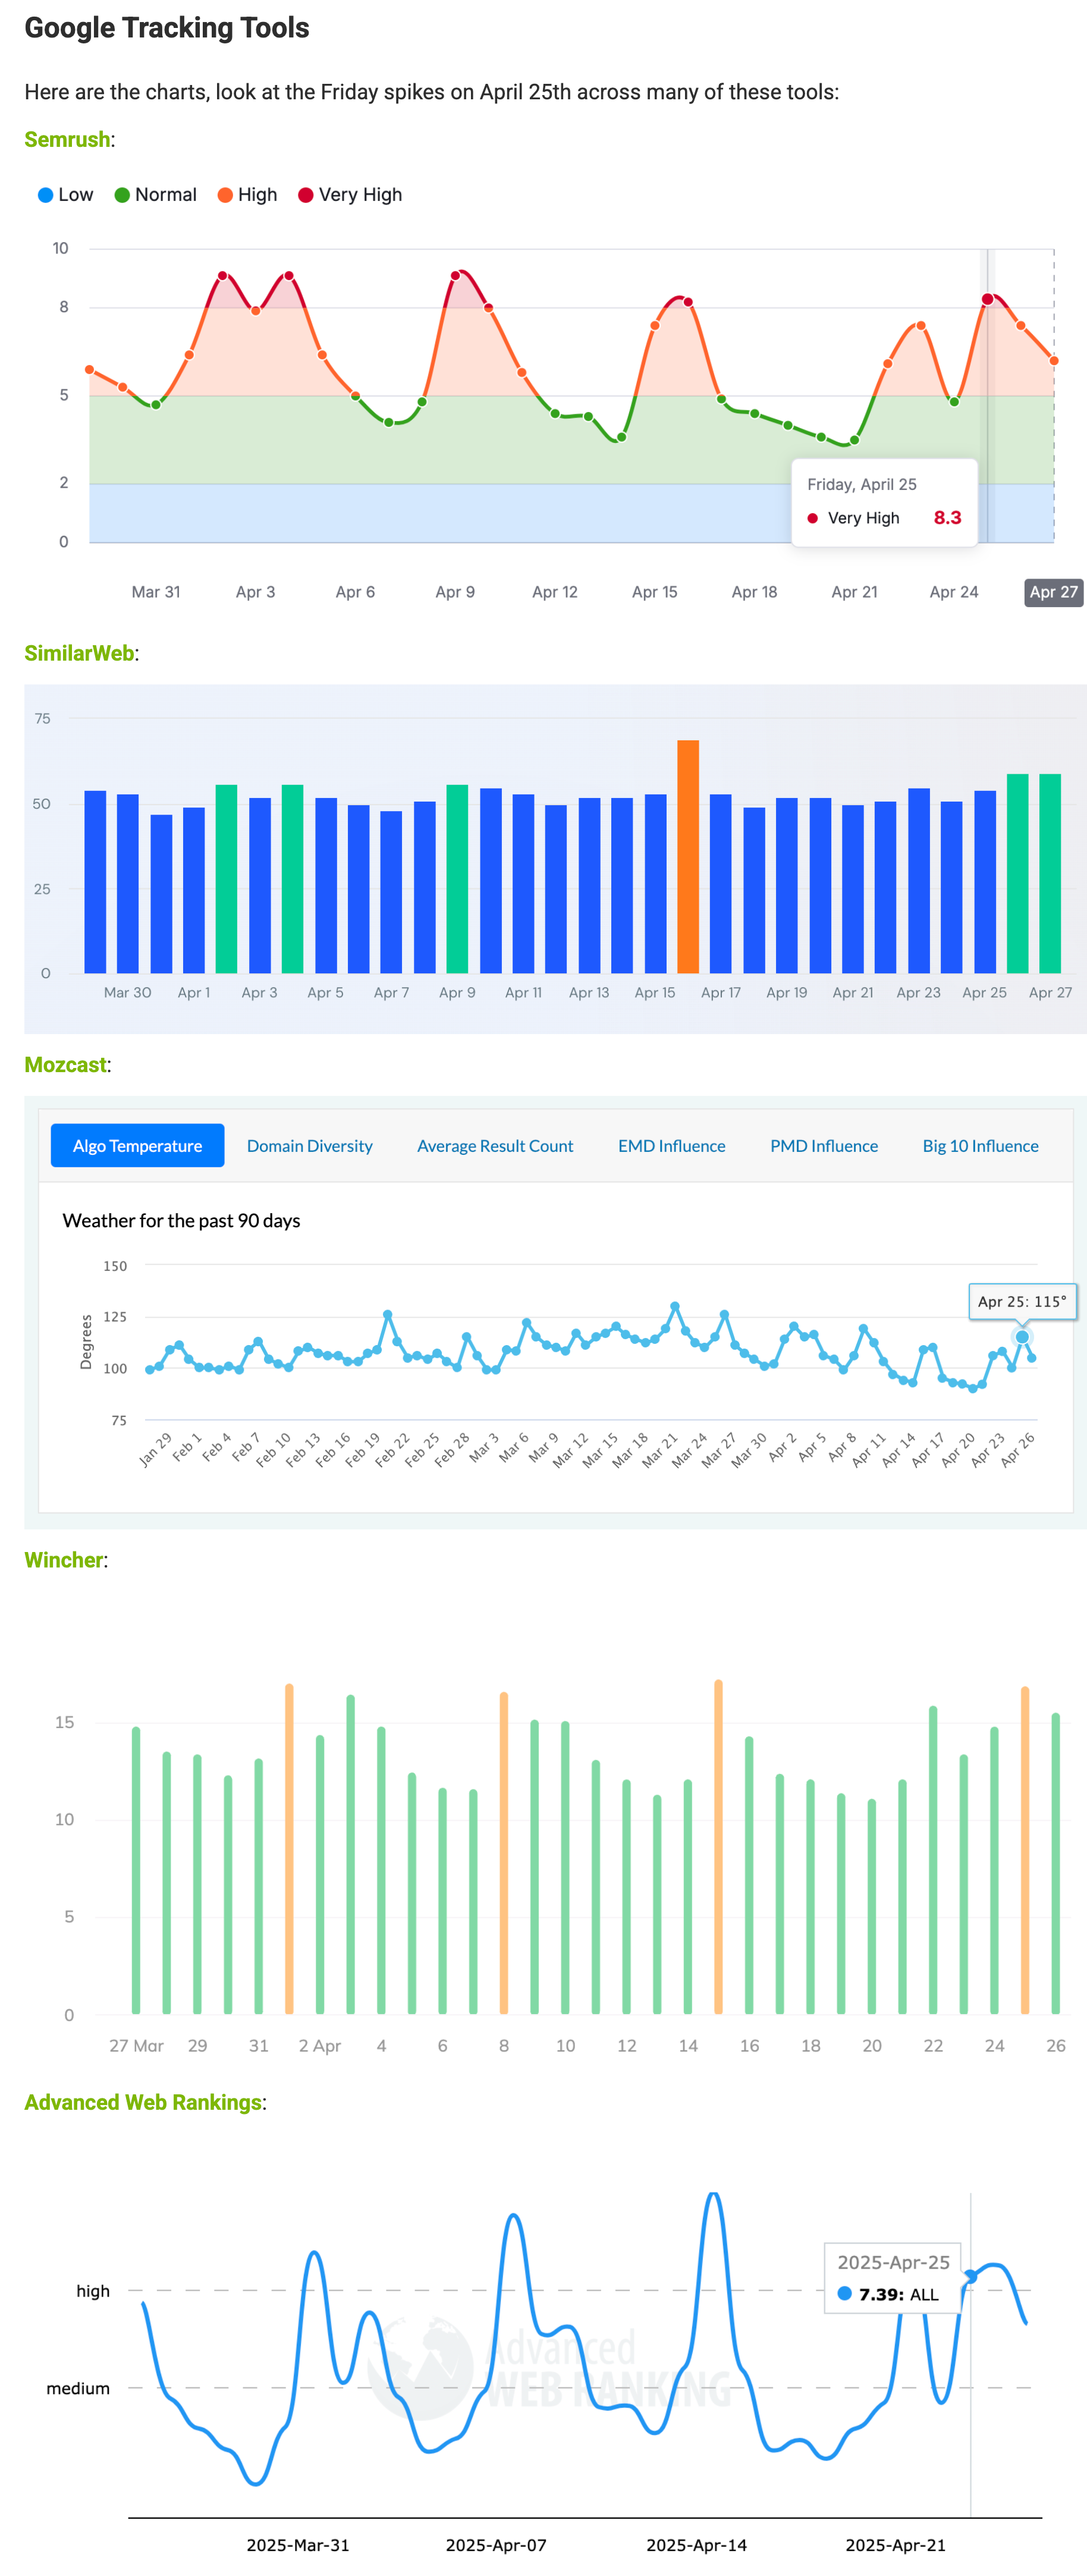The image size is (1087, 2576).
Task: Open the Semrush link
Action: pos(67,139)
